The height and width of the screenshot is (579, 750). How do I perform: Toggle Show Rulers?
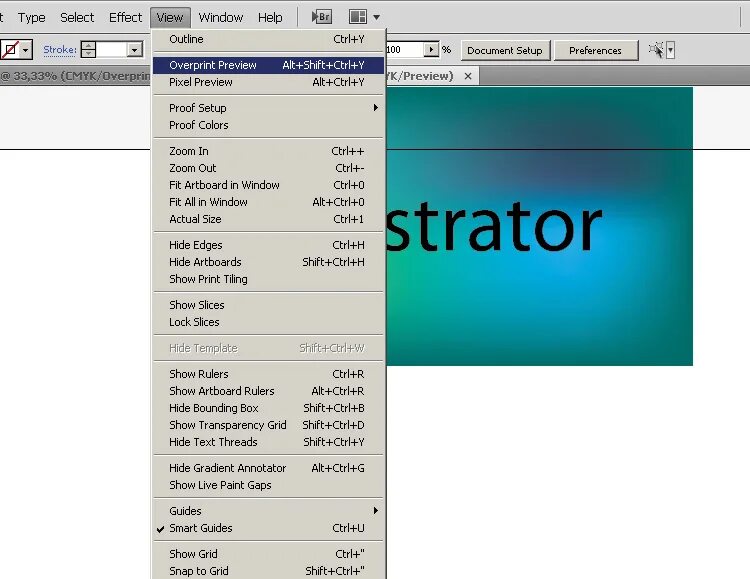[x=268, y=374]
